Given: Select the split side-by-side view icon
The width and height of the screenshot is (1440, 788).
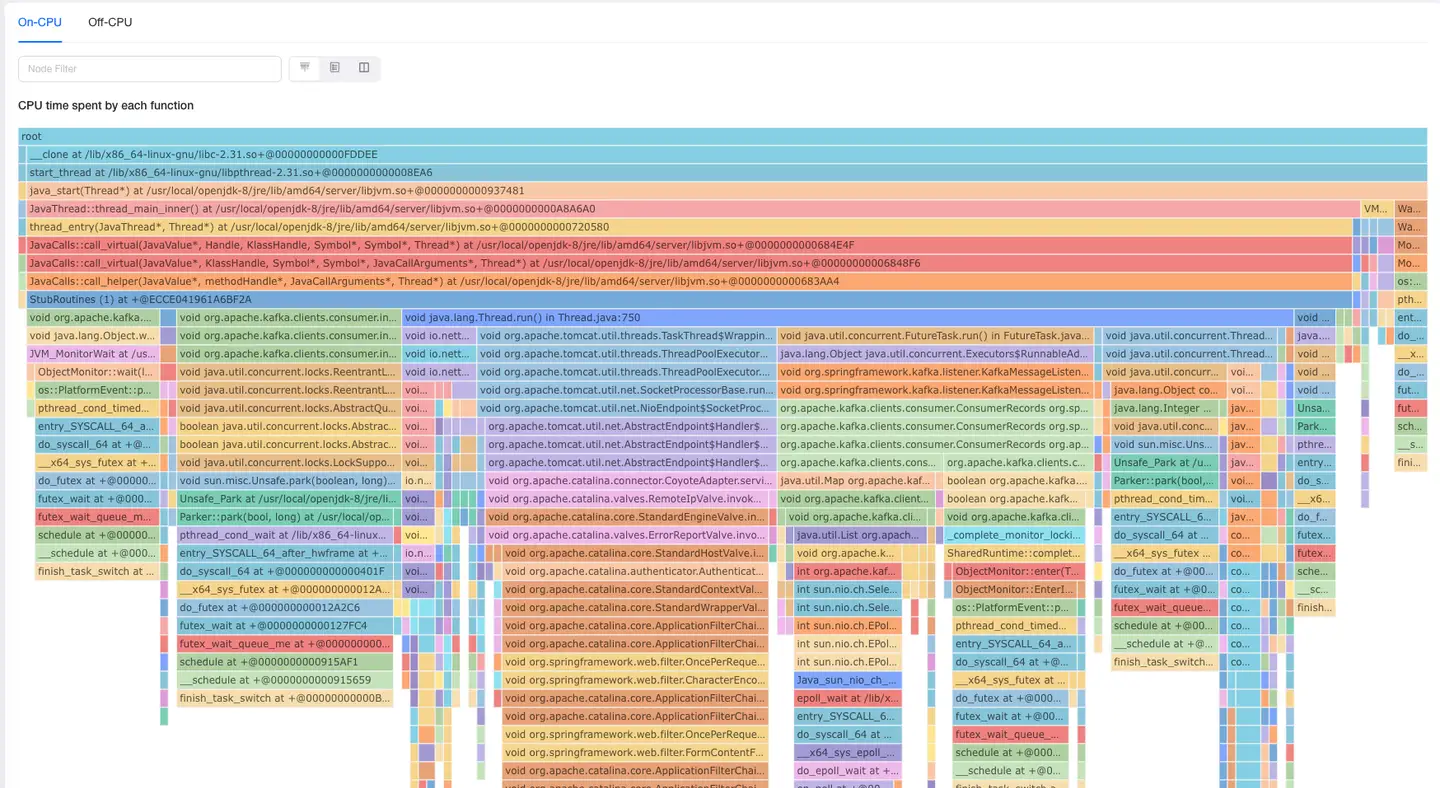Looking at the screenshot, I should pyautogui.click(x=364, y=68).
